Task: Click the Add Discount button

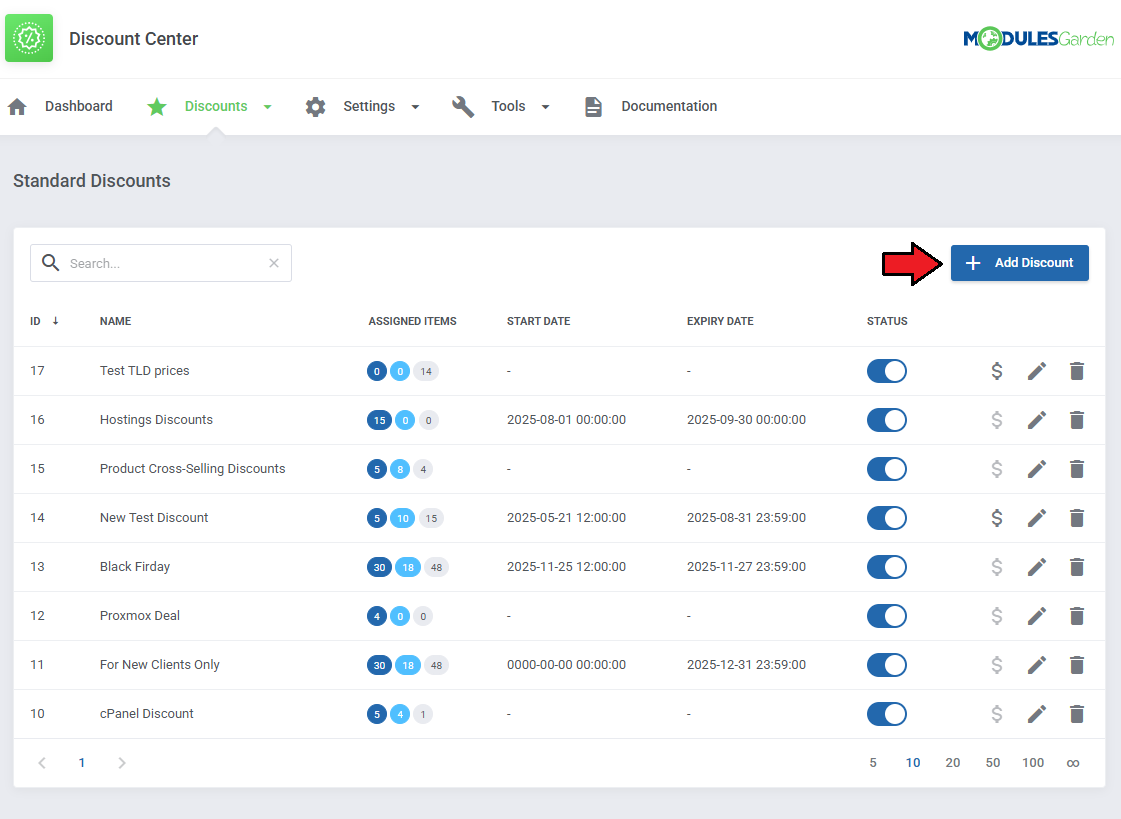Action: 1019,263
